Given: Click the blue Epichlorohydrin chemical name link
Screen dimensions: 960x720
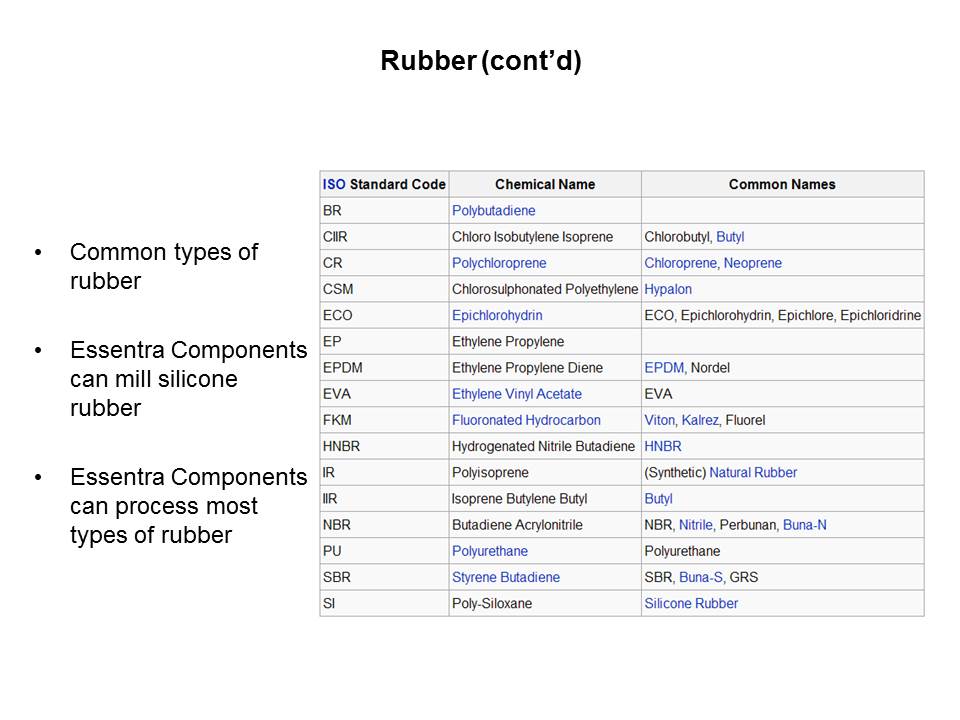Looking at the screenshot, I should tap(497, 315).
